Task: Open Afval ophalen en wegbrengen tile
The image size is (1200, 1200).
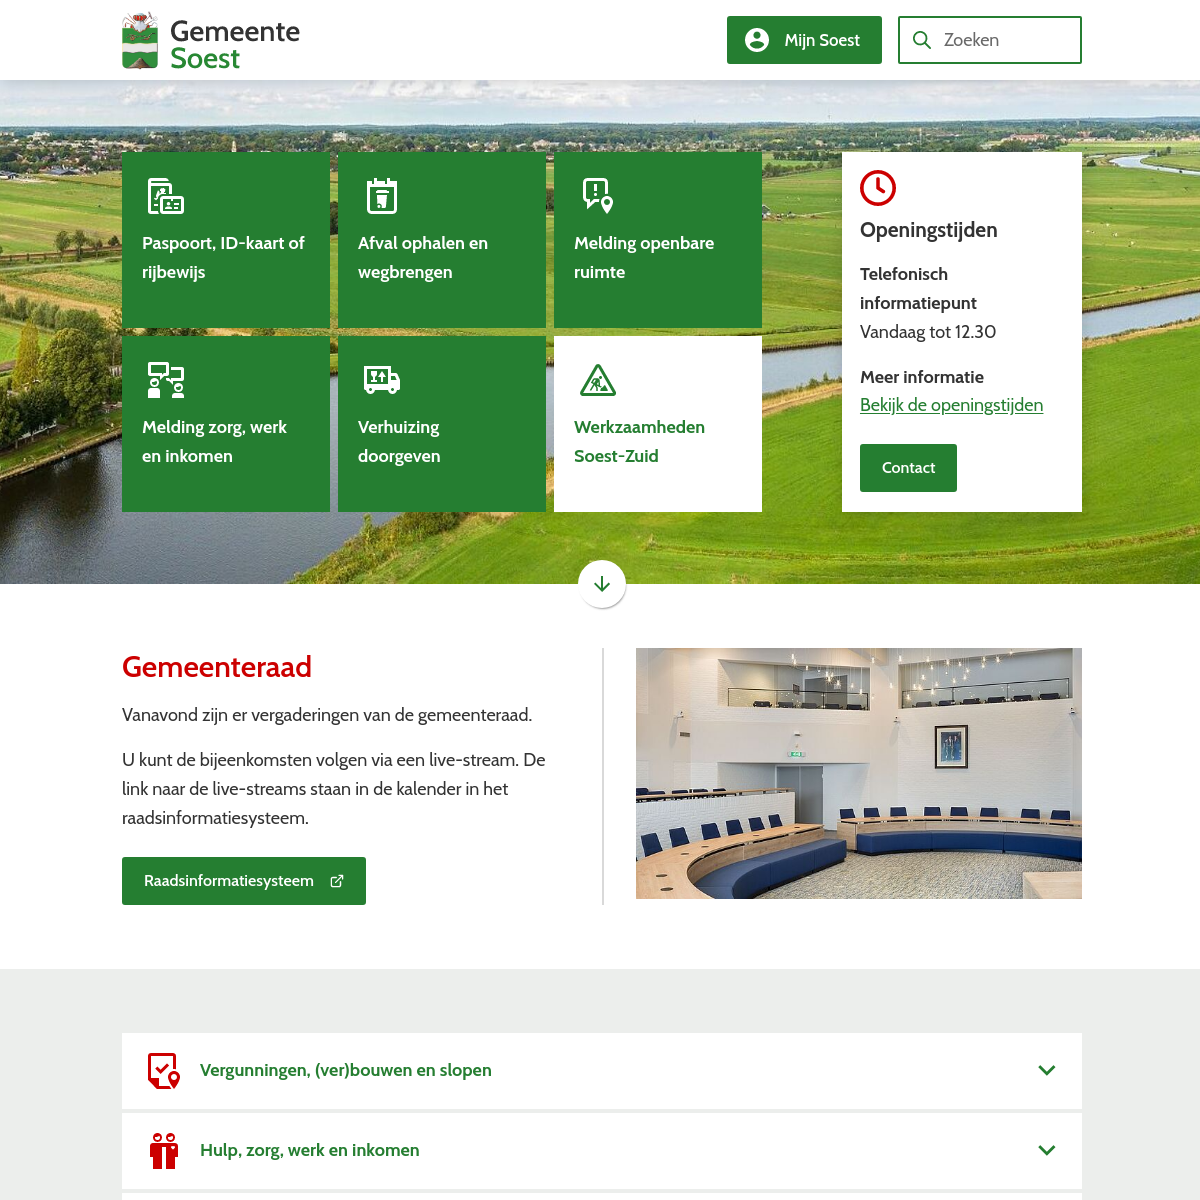Action: (442, 240)
